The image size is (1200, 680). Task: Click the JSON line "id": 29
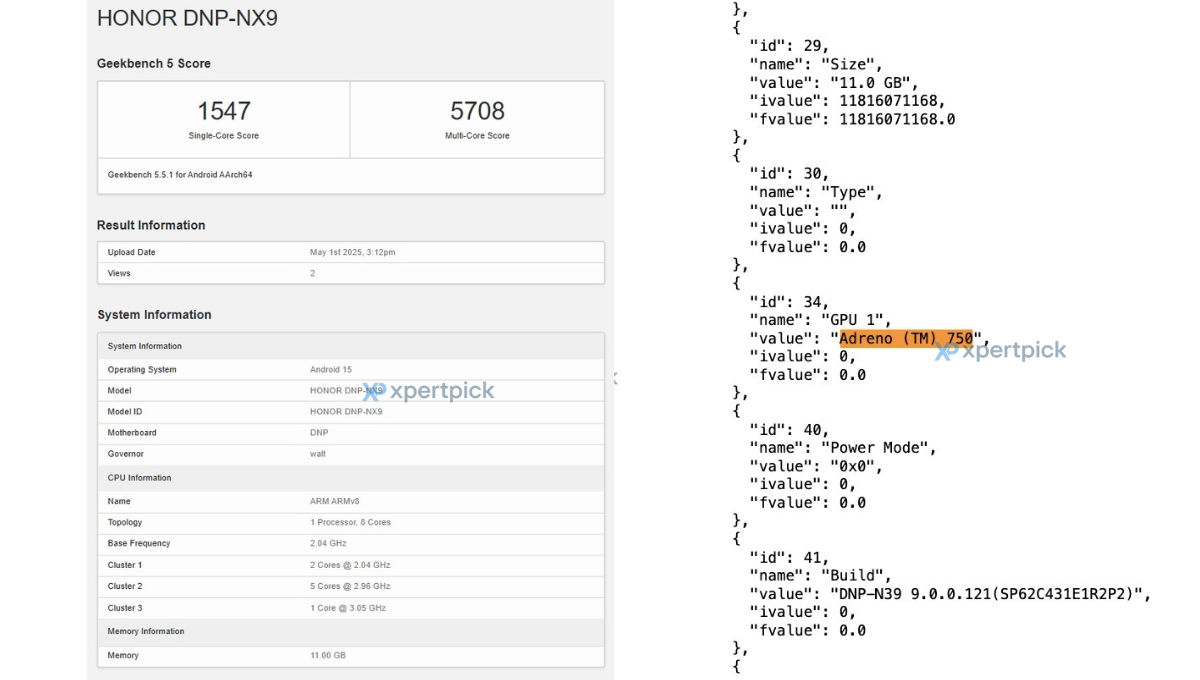[789, 46]
